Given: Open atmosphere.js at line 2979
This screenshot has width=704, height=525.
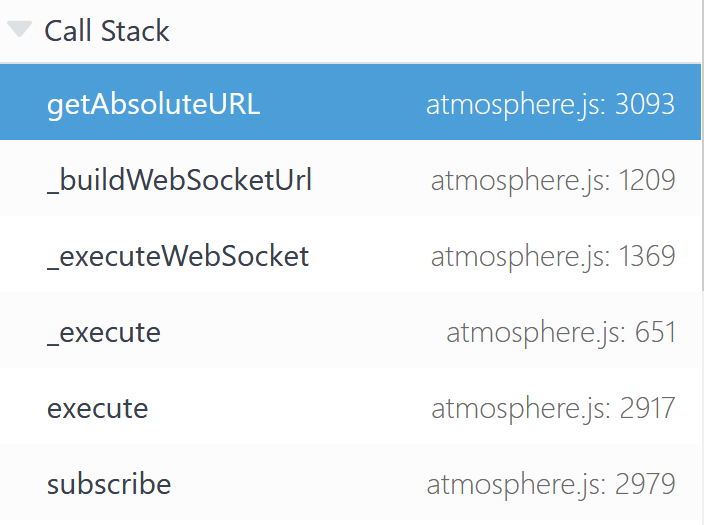Looking at the screenshot, I should pos(551,484).
